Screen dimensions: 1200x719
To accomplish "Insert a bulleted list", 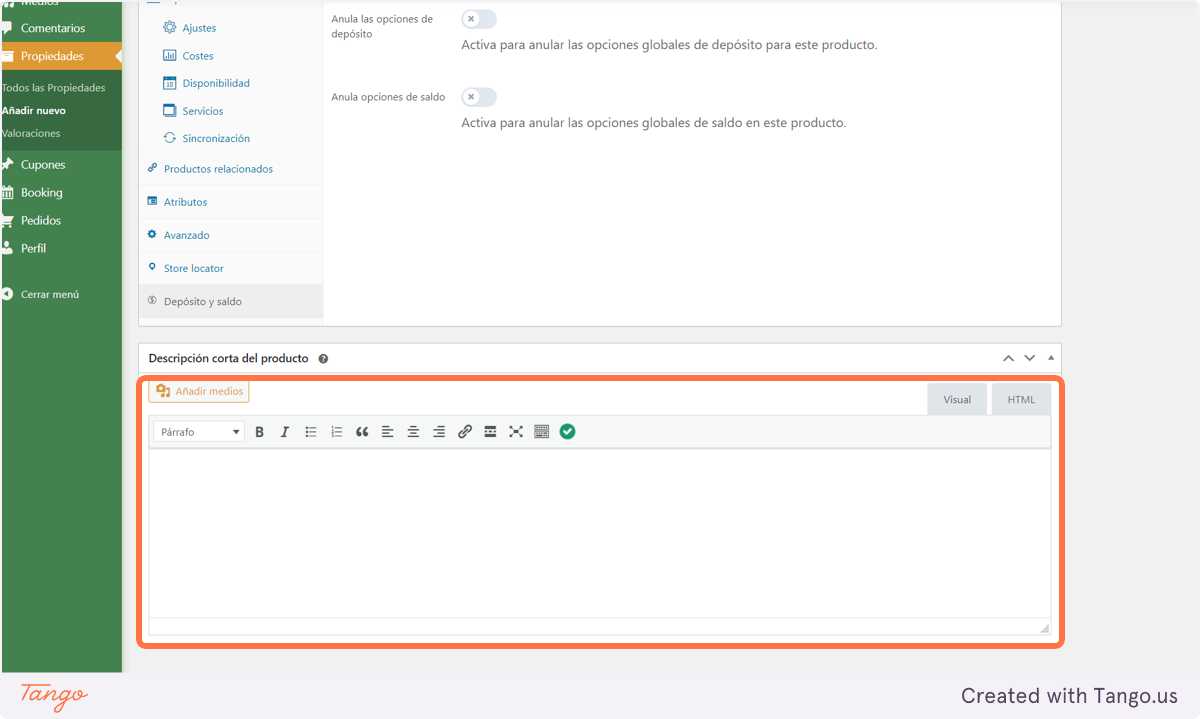I will coord(311,432).
